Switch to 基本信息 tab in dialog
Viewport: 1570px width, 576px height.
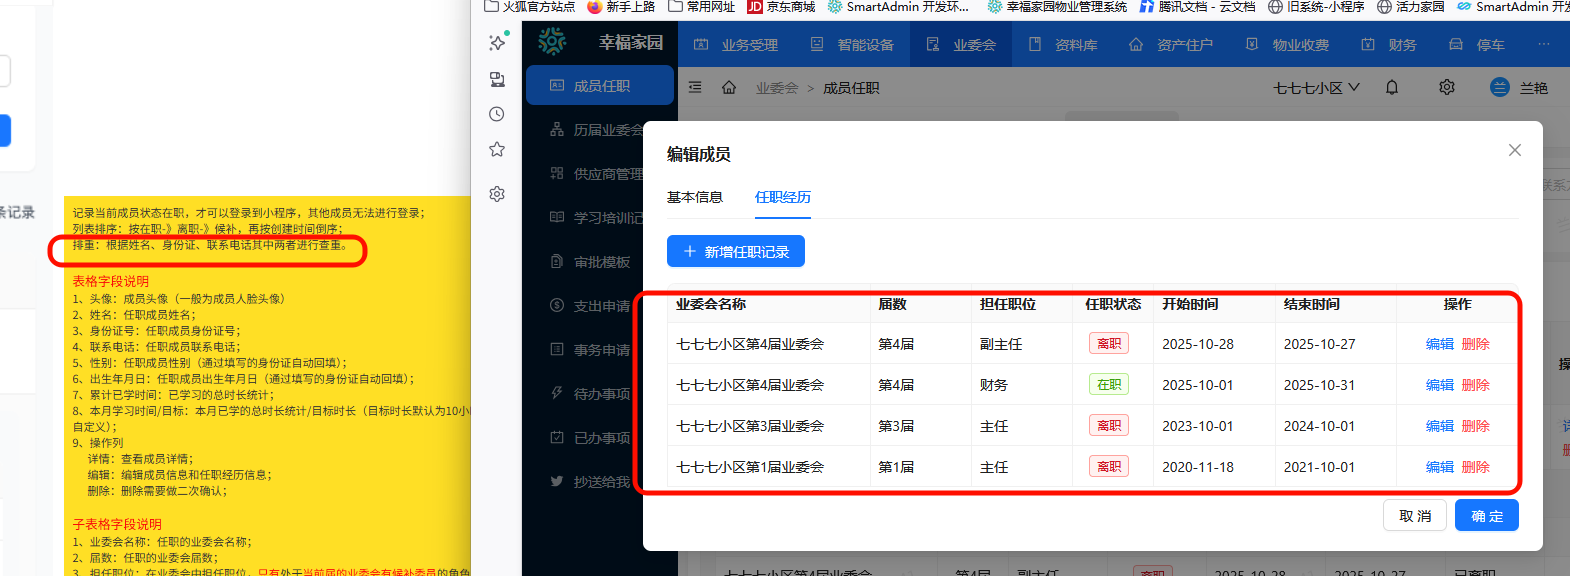click(x=695, y=197)
